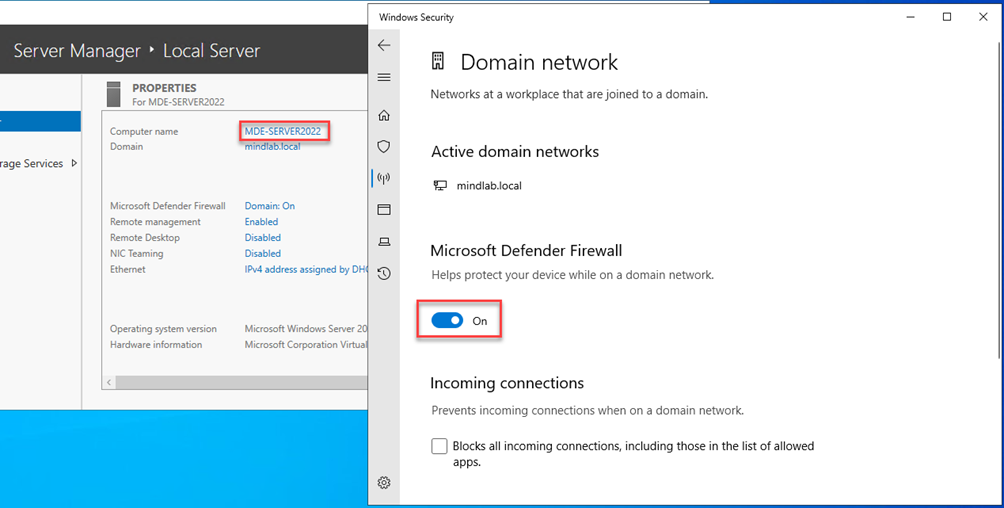Screen dimensions: 1004x508
Task: Open Windows Security settings gear icon
Action: click(384, 482)
